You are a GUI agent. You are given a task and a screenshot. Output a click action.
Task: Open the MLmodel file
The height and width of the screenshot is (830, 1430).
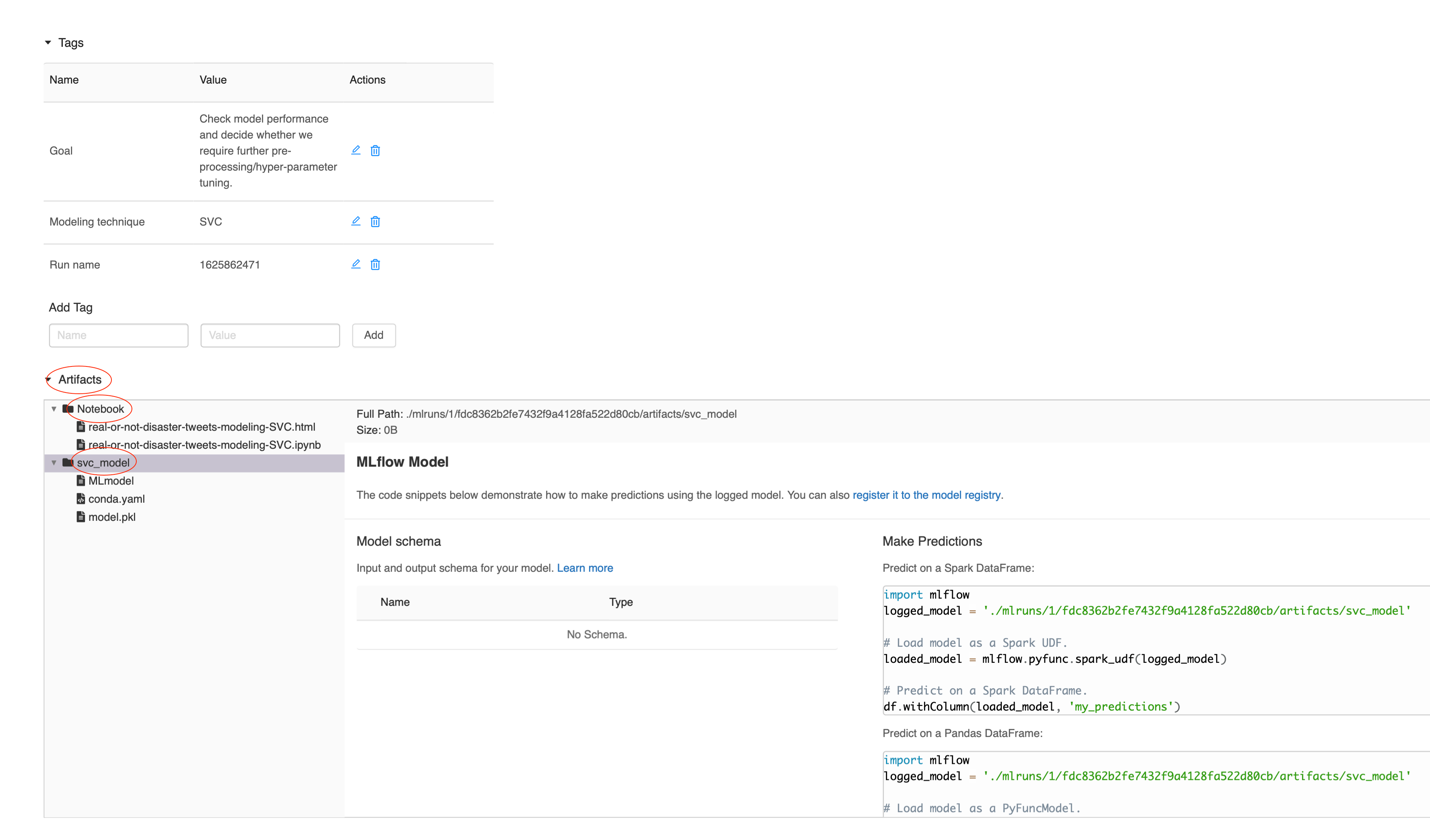pyautogui.click(x=110, y=481)
